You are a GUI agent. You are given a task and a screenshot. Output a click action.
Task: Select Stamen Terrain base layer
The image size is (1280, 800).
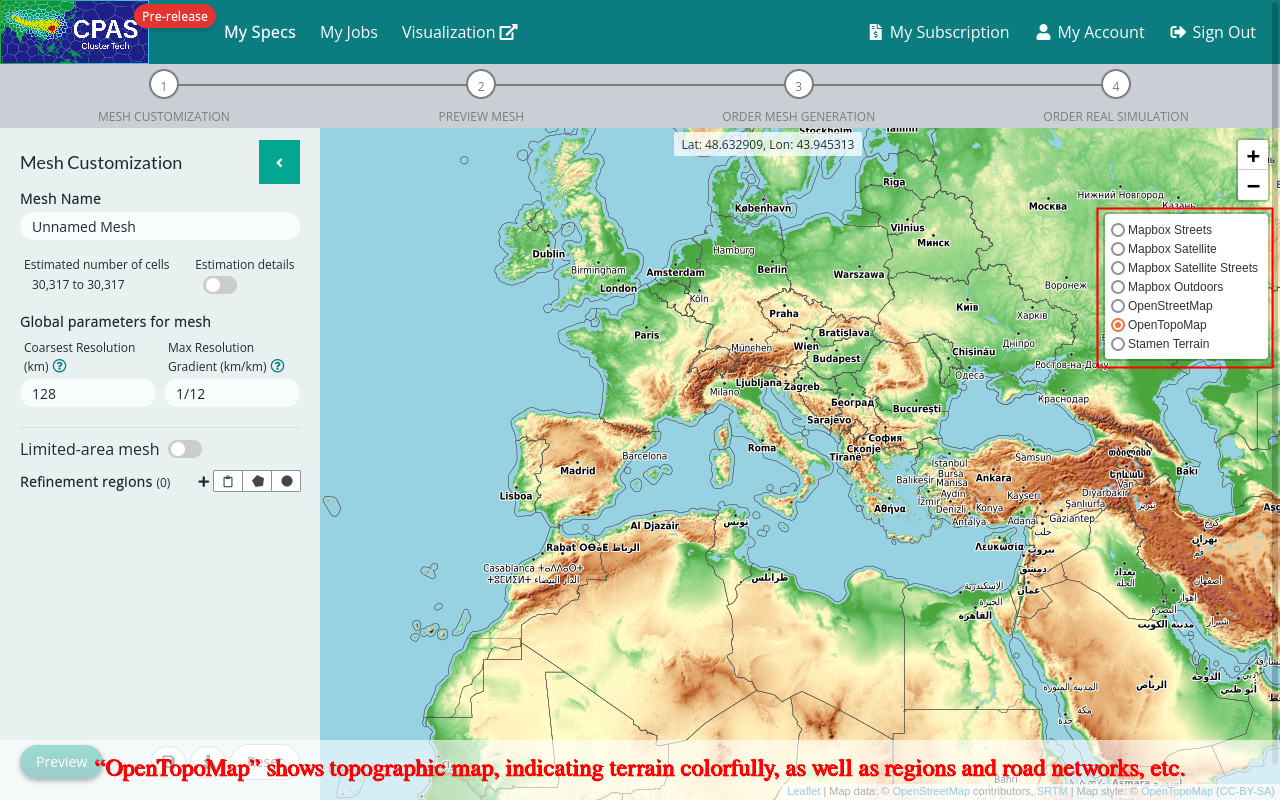[1118, 344]
